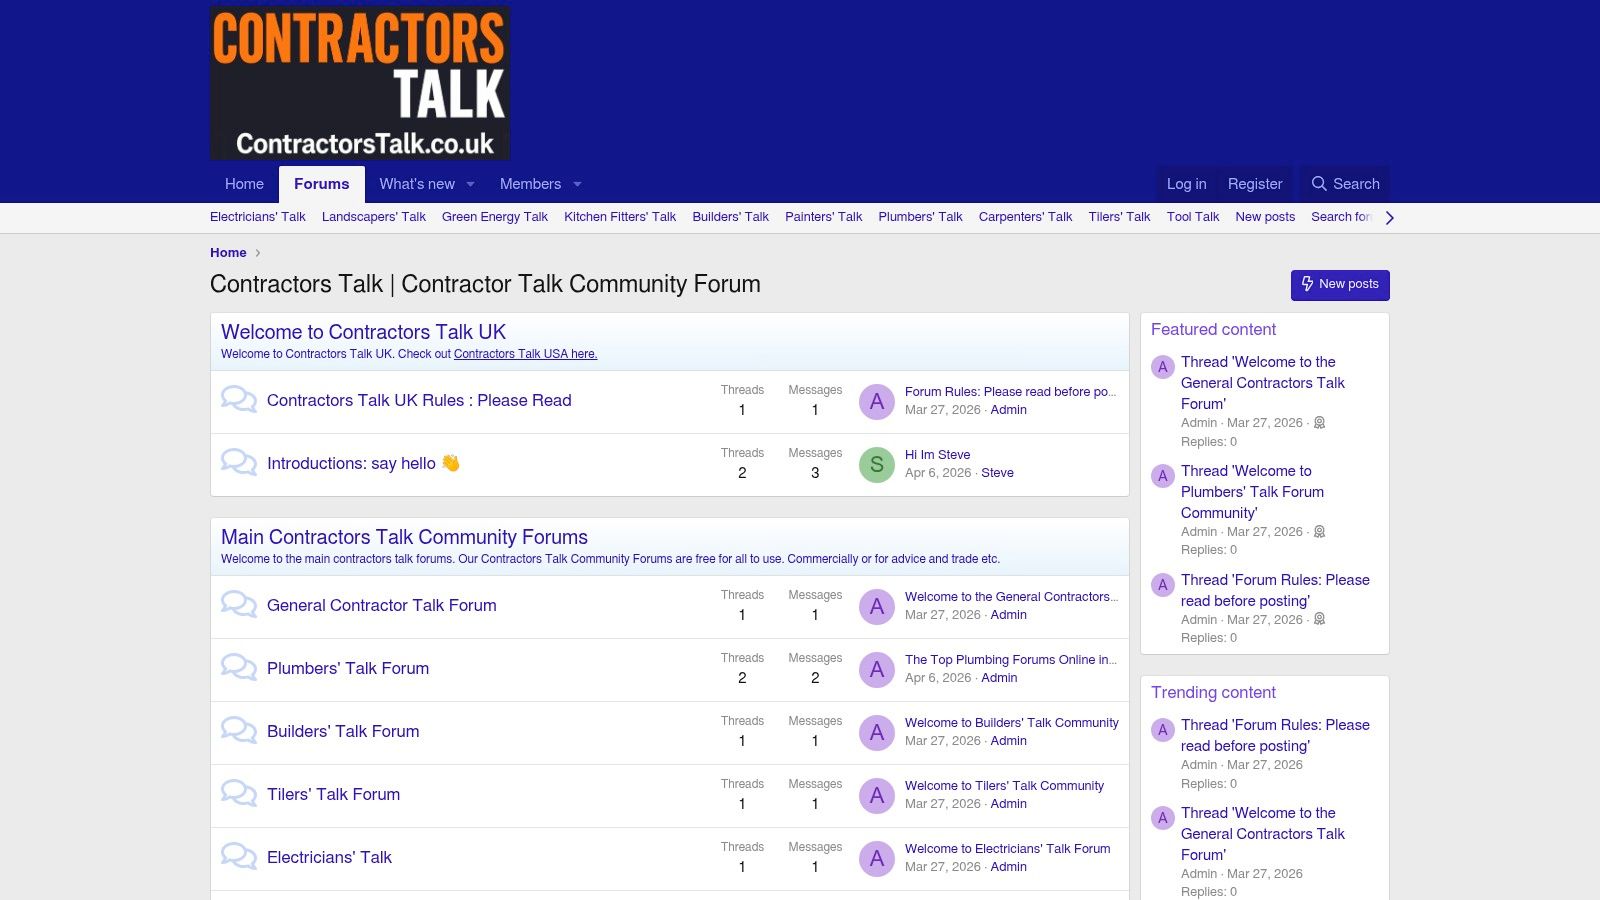Click Admin avatar in Builders' Talk Forum row
Viewport: 1600px width, 900px height.
point(877,732)
